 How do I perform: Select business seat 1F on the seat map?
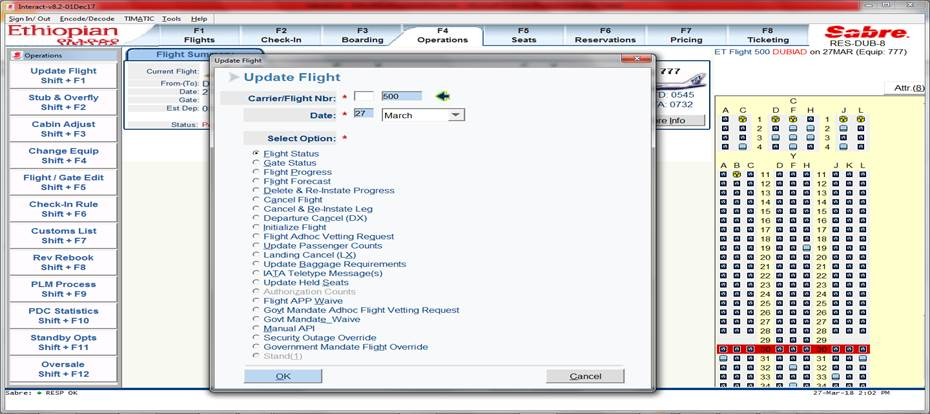click(793, 119)
